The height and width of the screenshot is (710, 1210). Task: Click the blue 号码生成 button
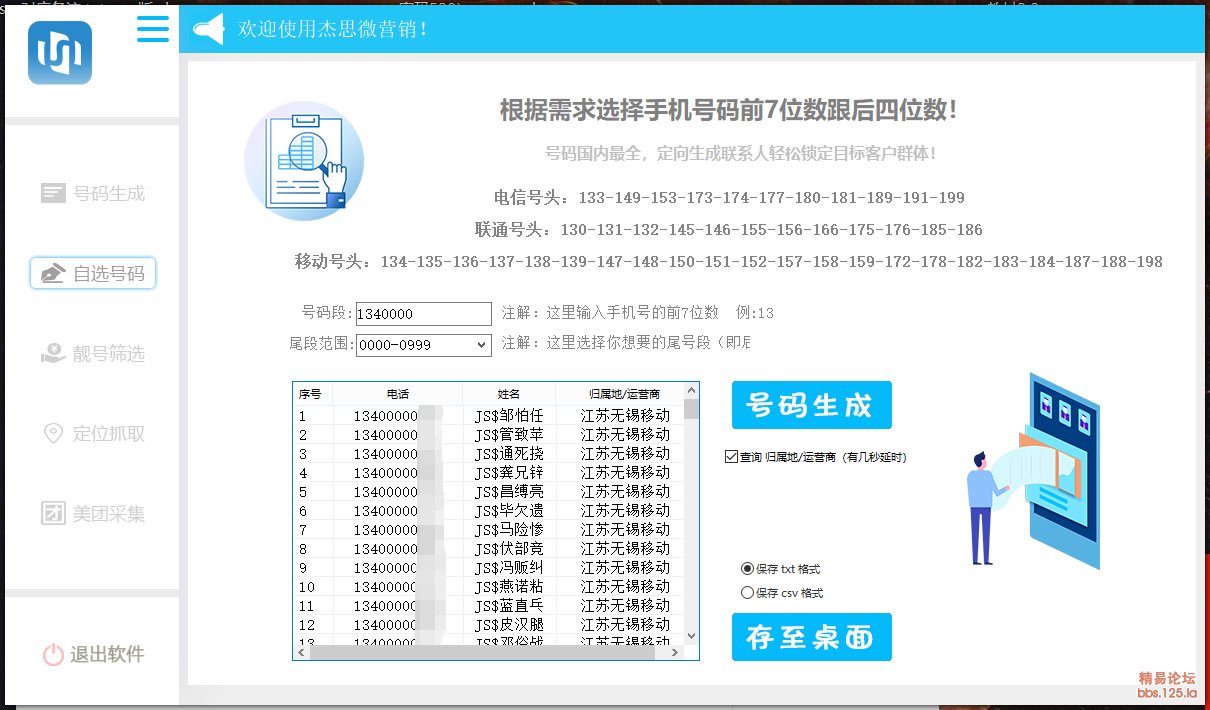(811, 405)
